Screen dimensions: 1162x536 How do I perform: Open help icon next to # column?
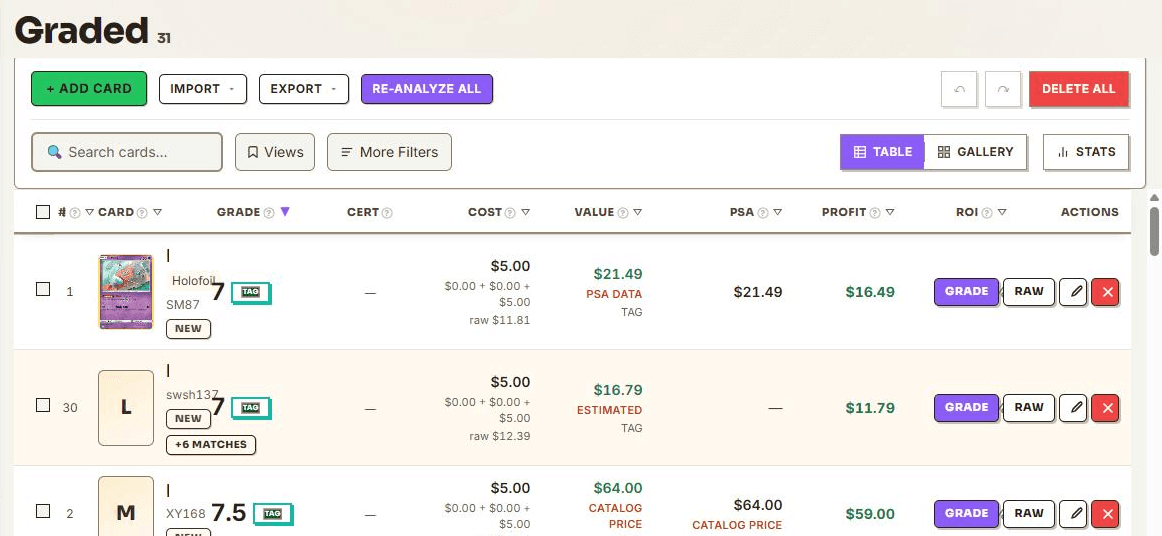75,213
